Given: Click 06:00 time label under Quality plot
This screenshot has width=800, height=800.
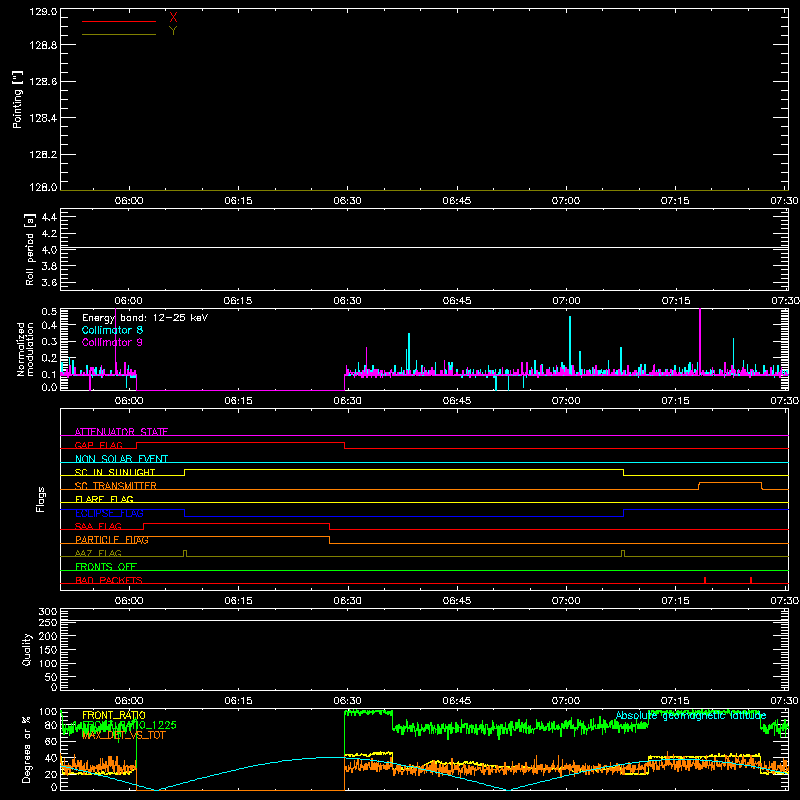Looking at the screenshot, I should click(129, 701).
